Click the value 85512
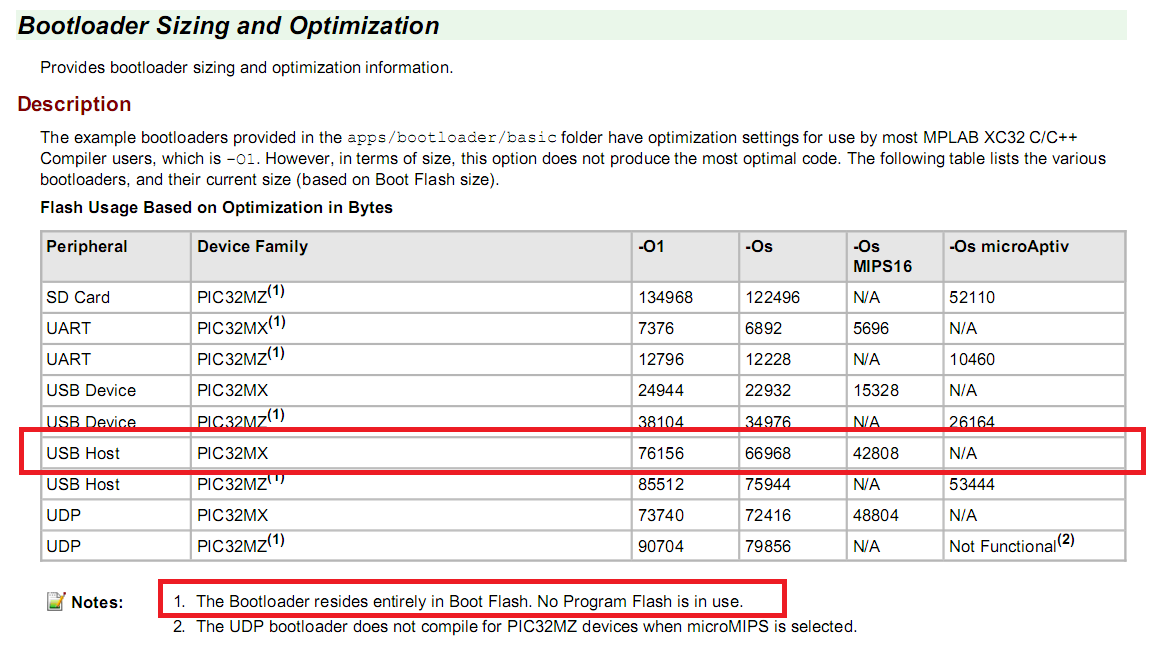Viewport: 1150px width, 657px height. (661, 484)
